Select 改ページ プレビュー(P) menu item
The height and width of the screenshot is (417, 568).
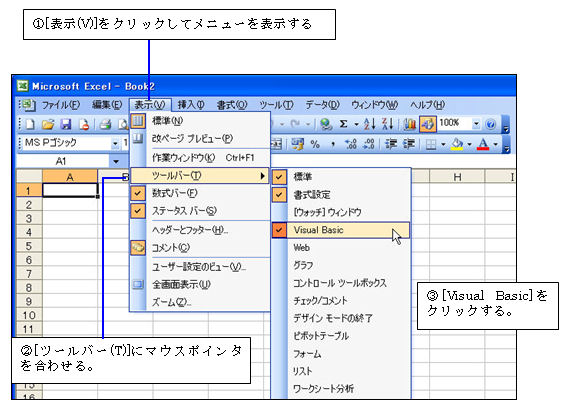(x=200, y=138)
